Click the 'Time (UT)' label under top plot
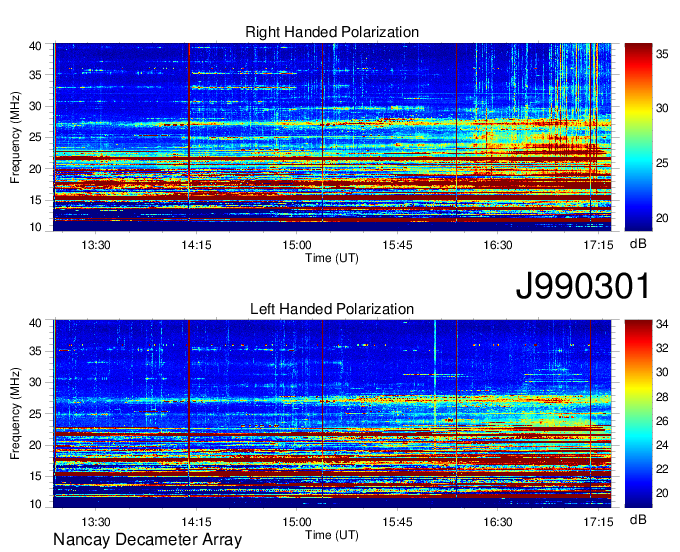The height and width of the screenshot is (552, 680). pos(332,258)
